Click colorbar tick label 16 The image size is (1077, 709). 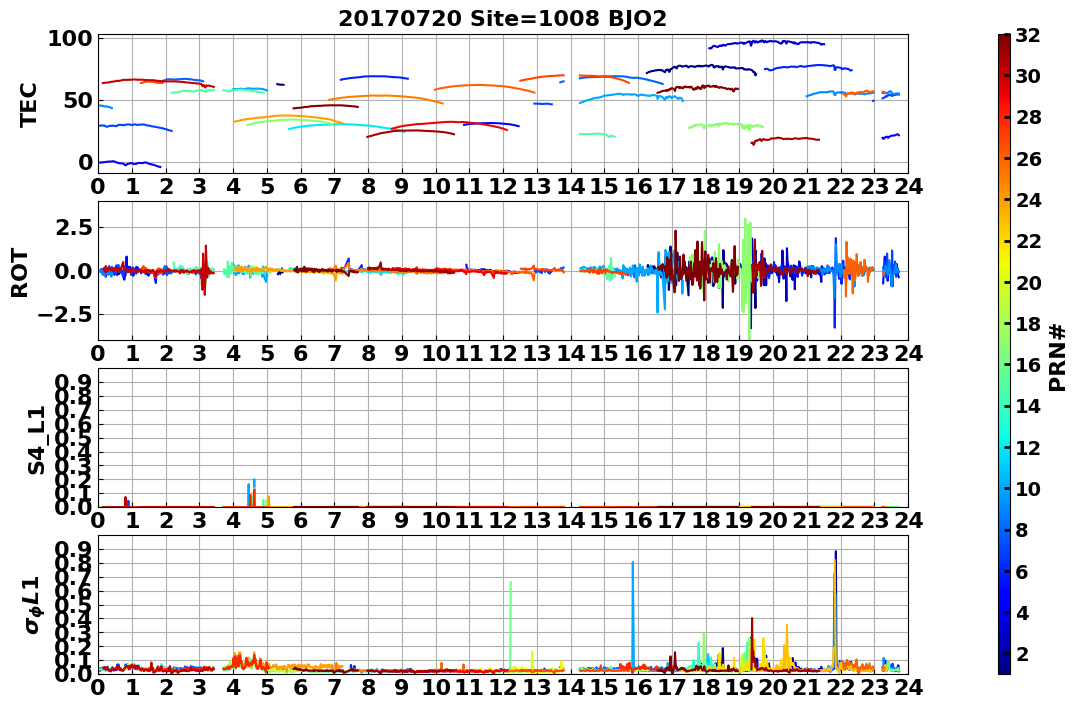[1028, 365]
